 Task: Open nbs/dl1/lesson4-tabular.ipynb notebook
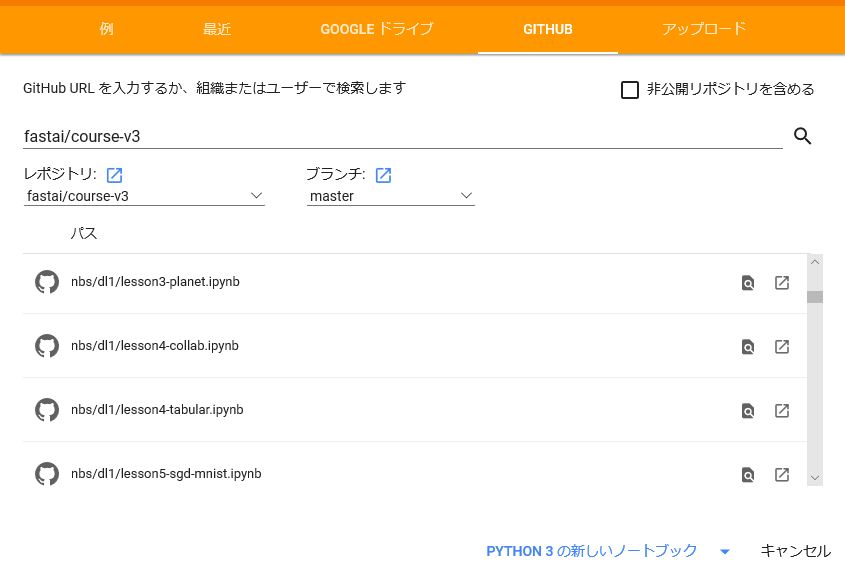tap(157, 410)
